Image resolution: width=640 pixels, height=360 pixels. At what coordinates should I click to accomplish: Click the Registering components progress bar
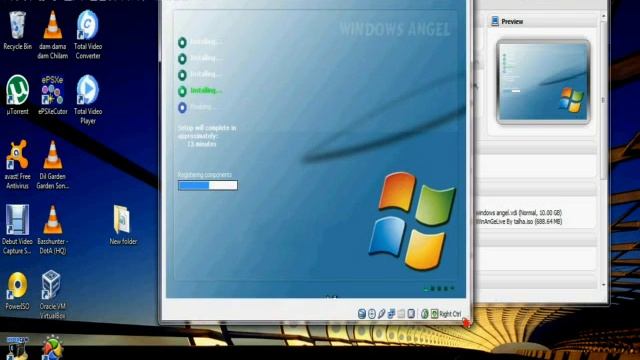pos(208,185)
